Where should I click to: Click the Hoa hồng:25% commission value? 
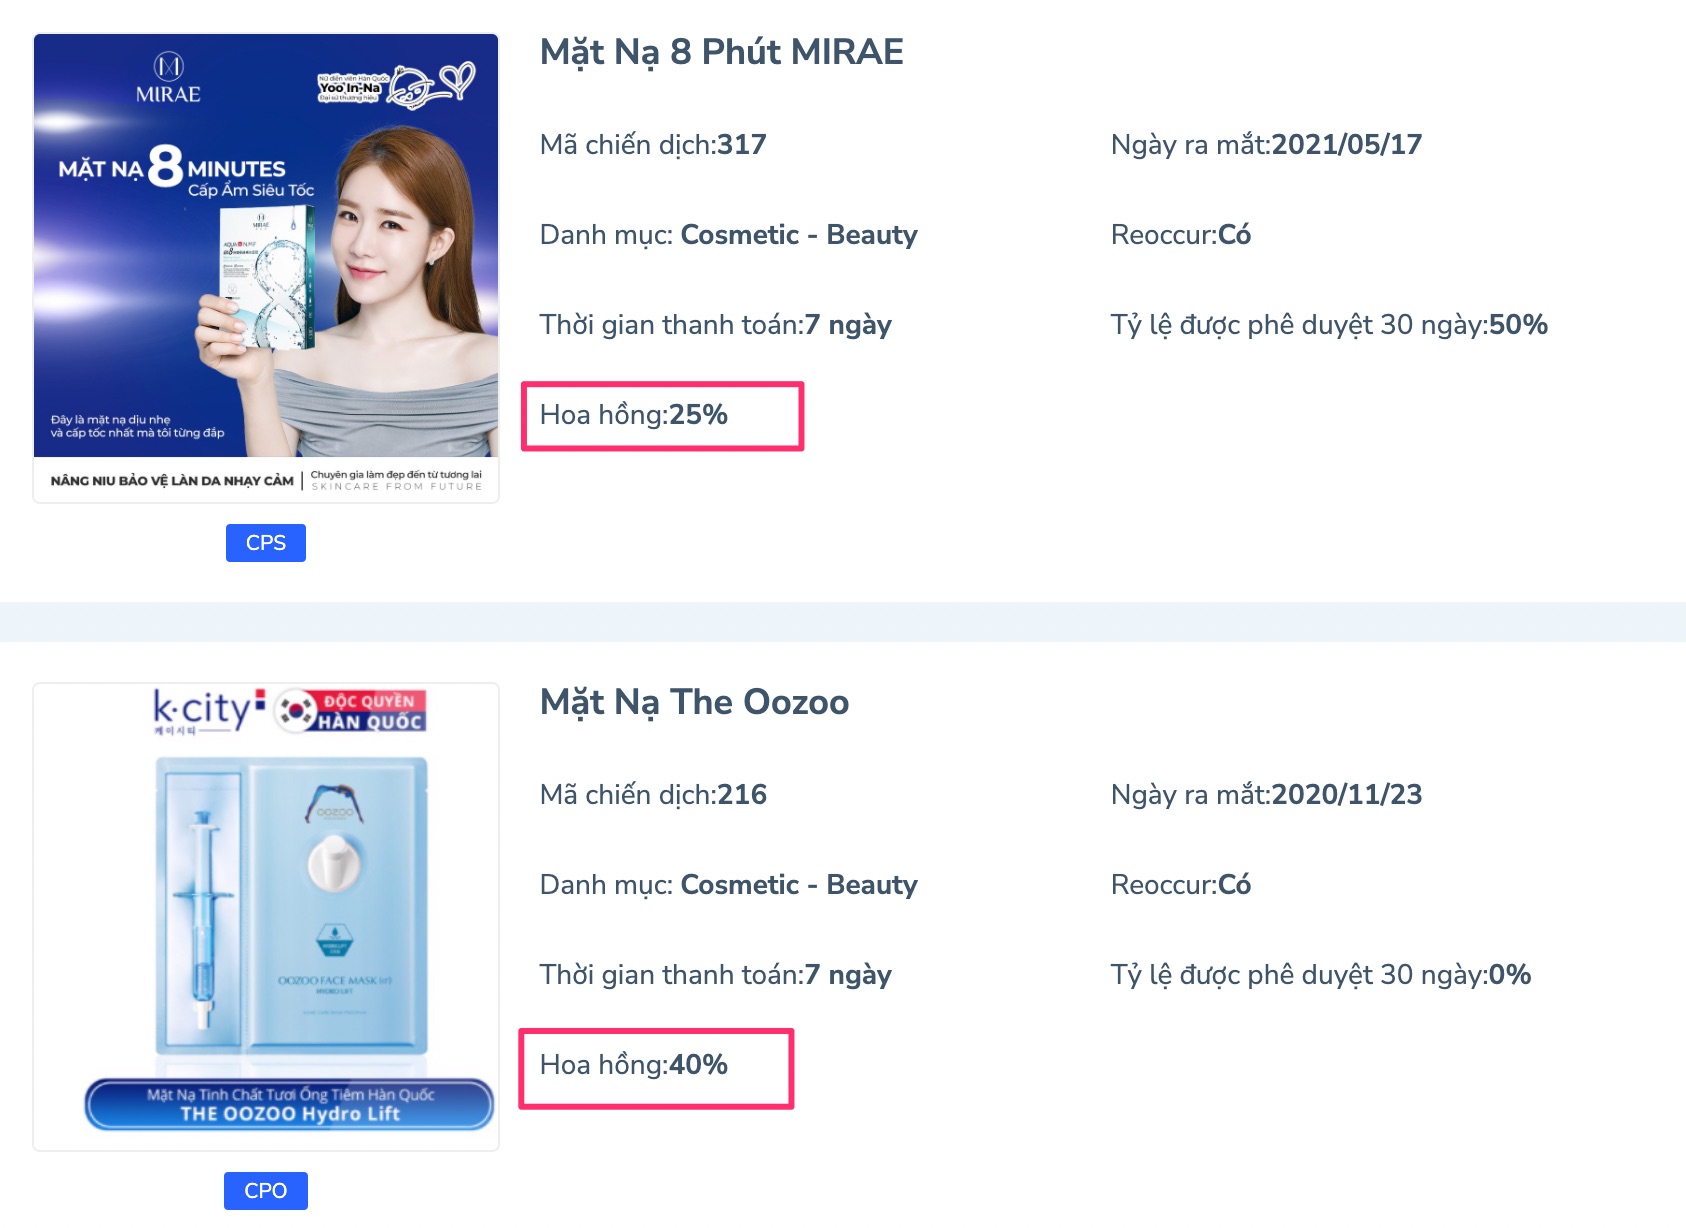(634, 415)
